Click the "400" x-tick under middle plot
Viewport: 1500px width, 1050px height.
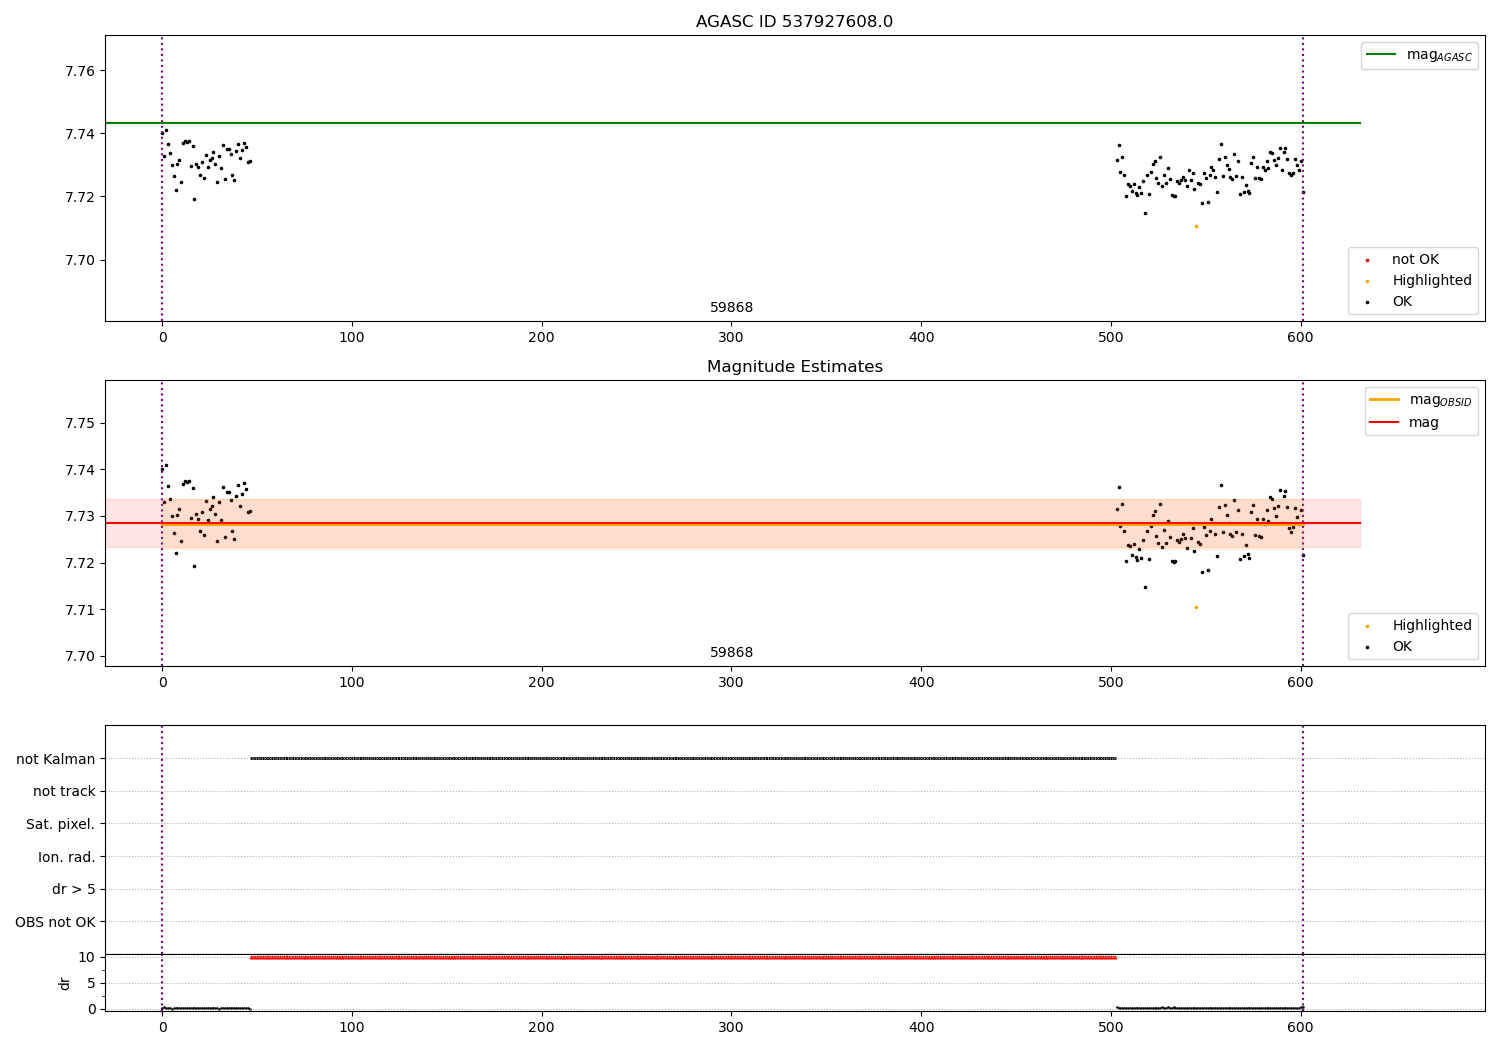point(921,683)
